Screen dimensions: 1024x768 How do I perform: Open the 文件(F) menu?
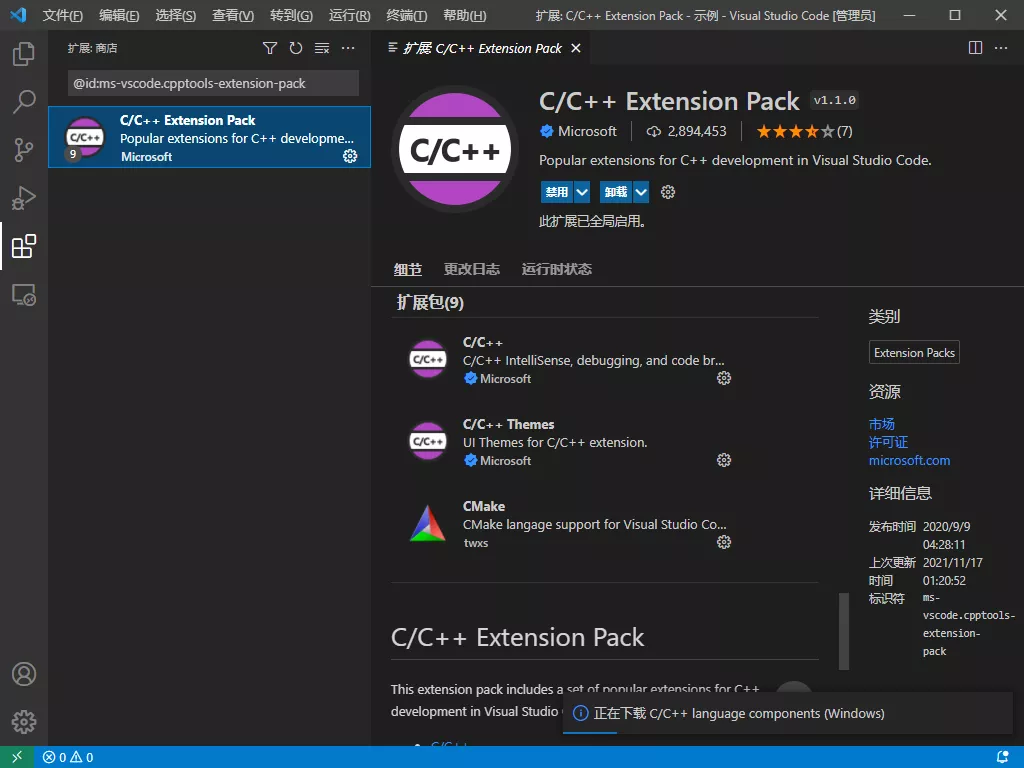(63, 15)
